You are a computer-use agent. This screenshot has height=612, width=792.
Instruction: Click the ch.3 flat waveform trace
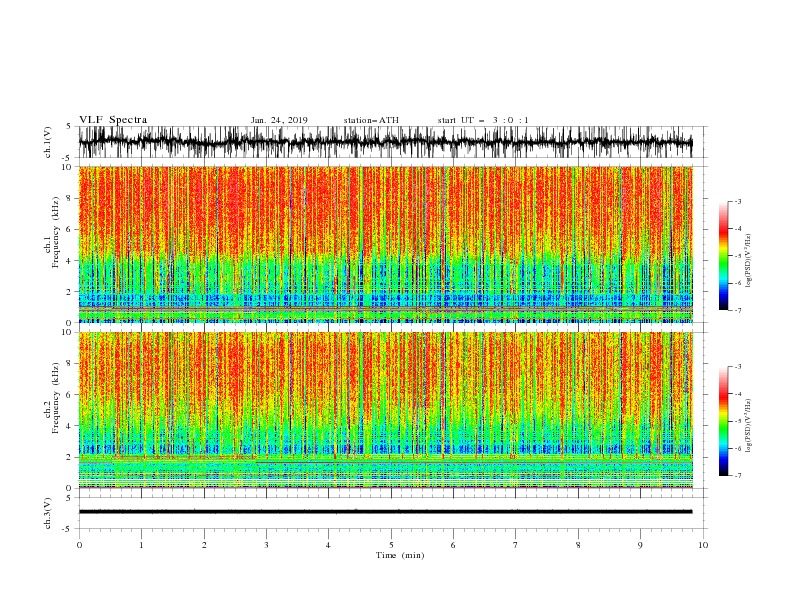point(385,512)
